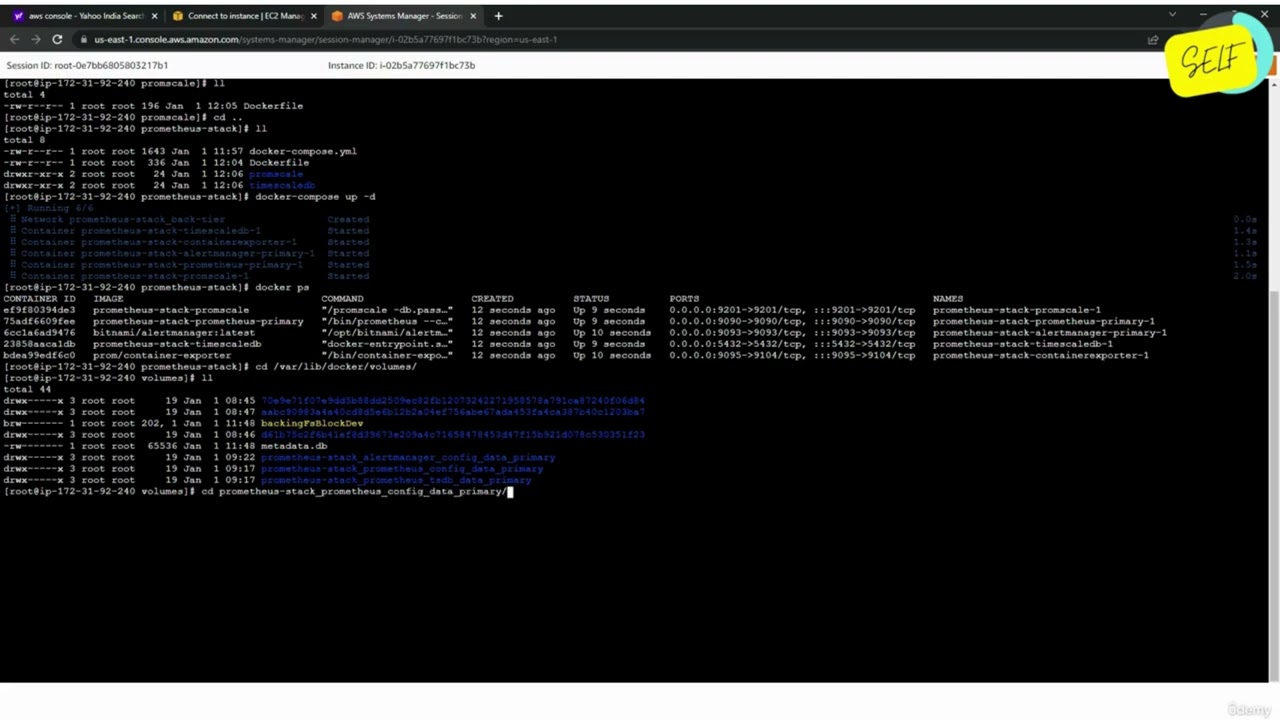Close the Yahoo India Search tab
This screenshot has width=1280, height=720.
click(x=155, y=16)
